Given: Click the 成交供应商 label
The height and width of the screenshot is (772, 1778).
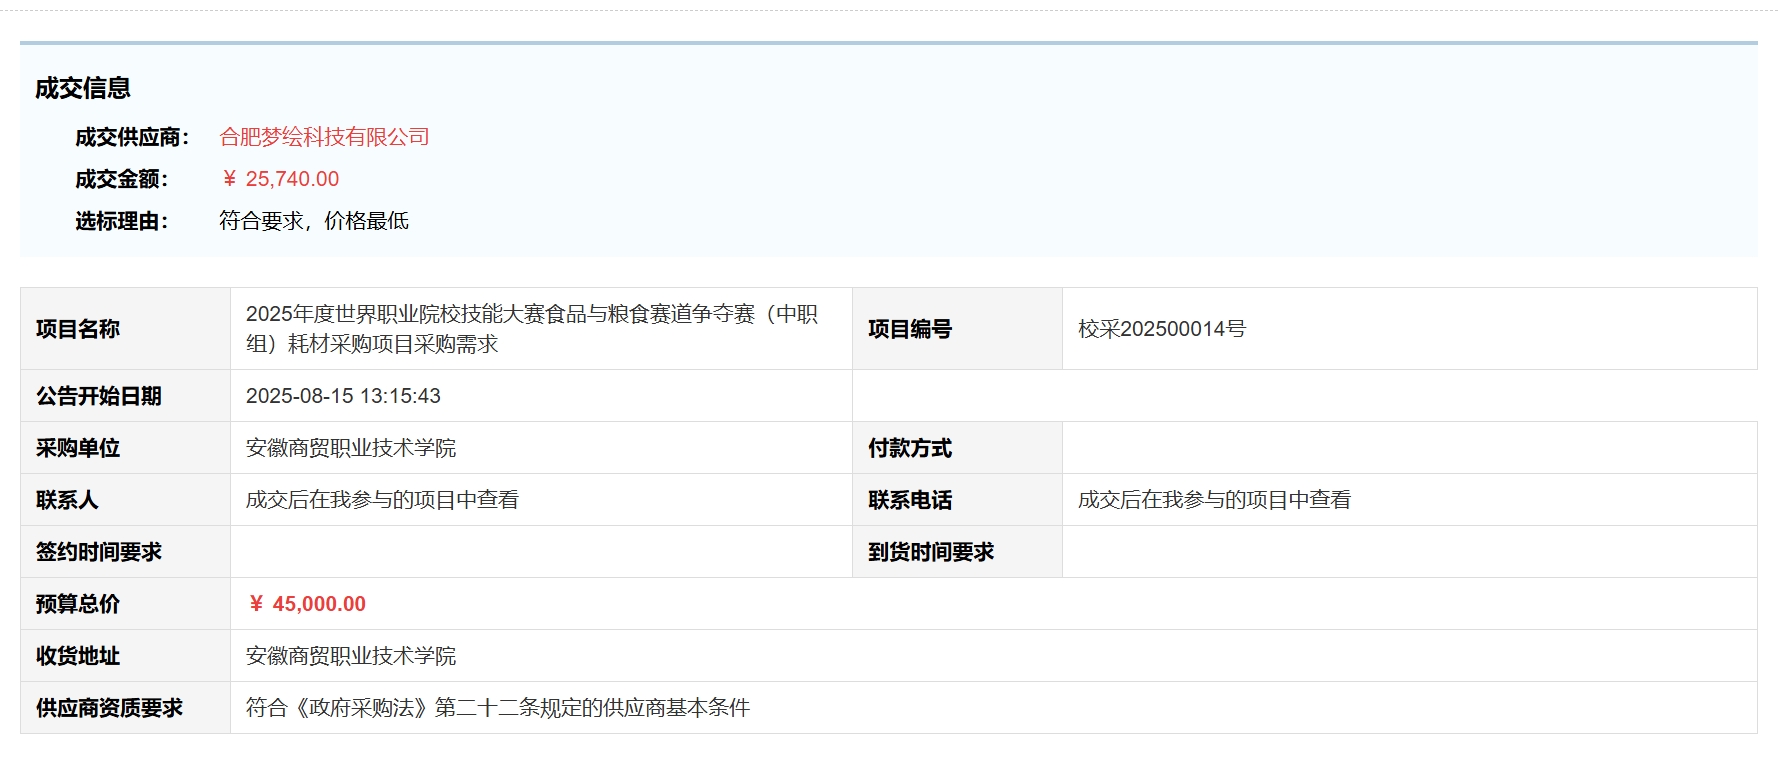Looking at the screenshot, I should 132,137.
